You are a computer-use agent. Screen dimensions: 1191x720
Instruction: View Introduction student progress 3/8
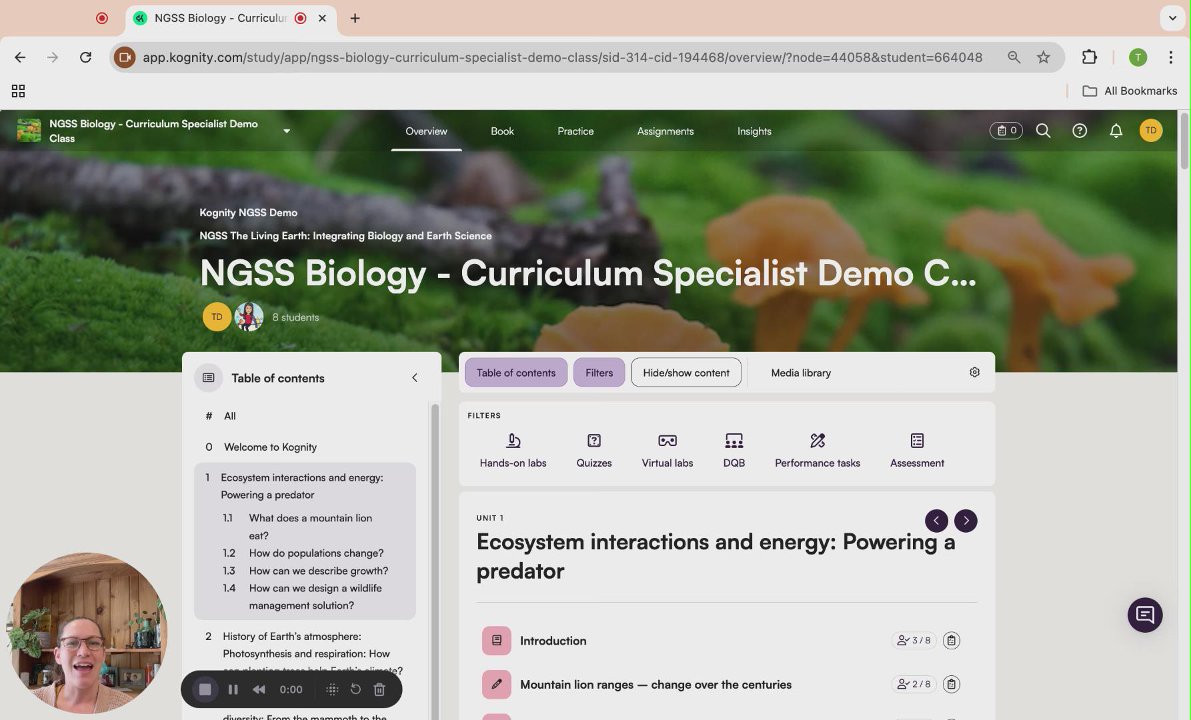pyautogui.click(x=914, y=640)
